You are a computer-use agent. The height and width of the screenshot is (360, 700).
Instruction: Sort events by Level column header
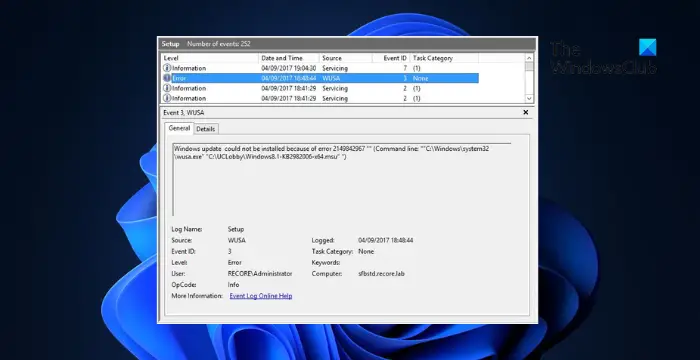[x=210, y=58]
